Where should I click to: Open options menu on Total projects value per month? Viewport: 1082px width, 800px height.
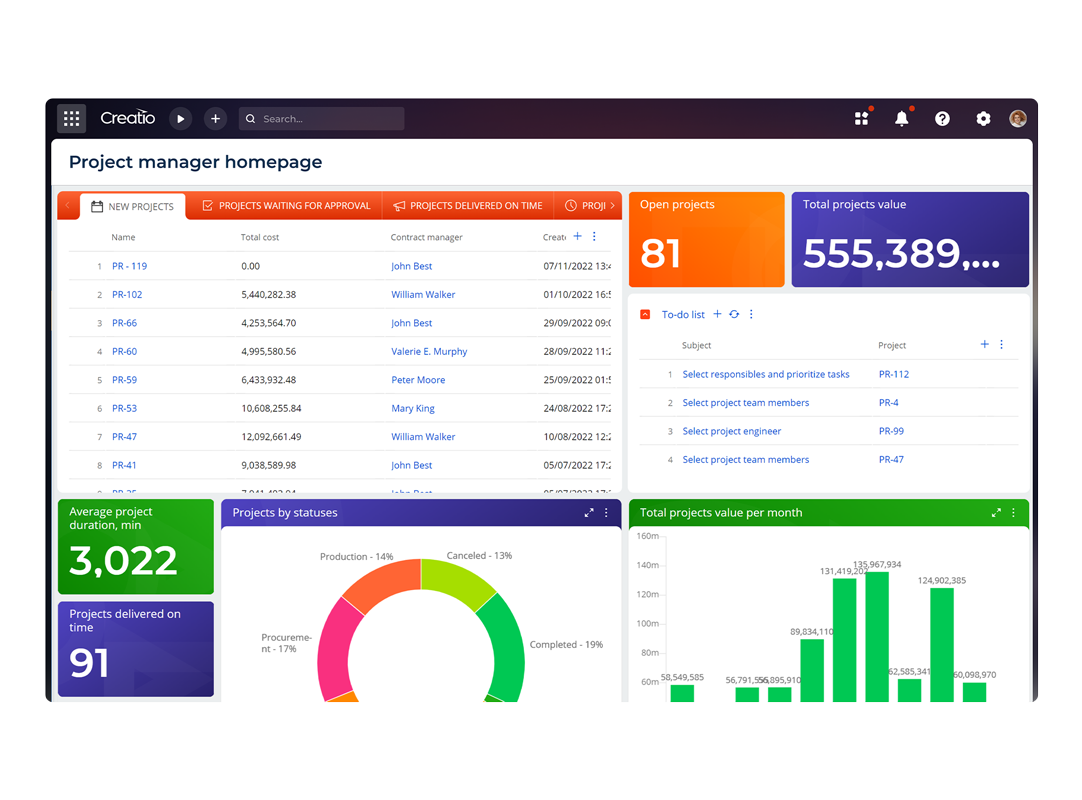pos(1013,512)
